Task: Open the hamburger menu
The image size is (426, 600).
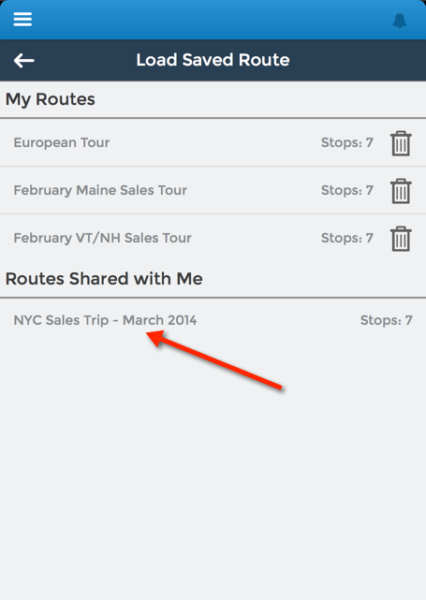Action: click(23, 19)
